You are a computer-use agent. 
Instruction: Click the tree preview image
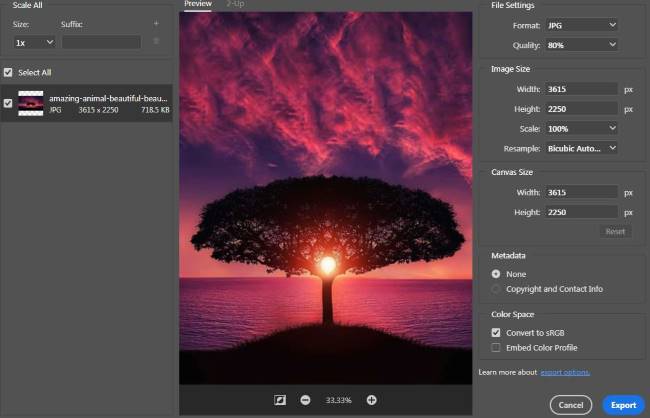[x=325, y=198]
